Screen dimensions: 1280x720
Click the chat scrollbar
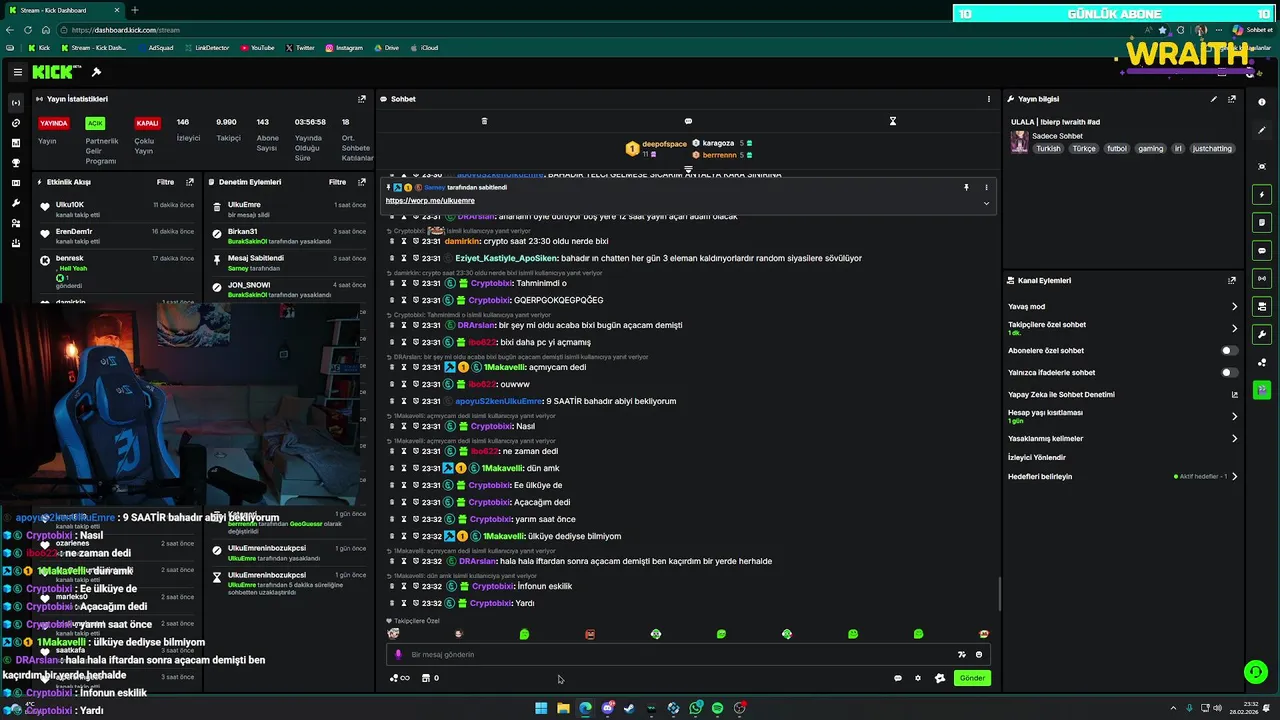coord(999,595)
